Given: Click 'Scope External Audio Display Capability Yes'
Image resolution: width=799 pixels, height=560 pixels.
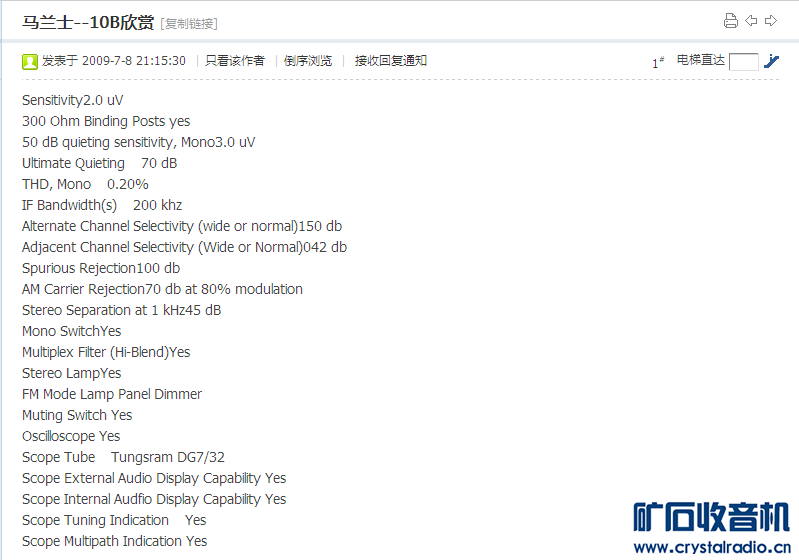Looking at the screenshot, I should (x=154, y=478).
